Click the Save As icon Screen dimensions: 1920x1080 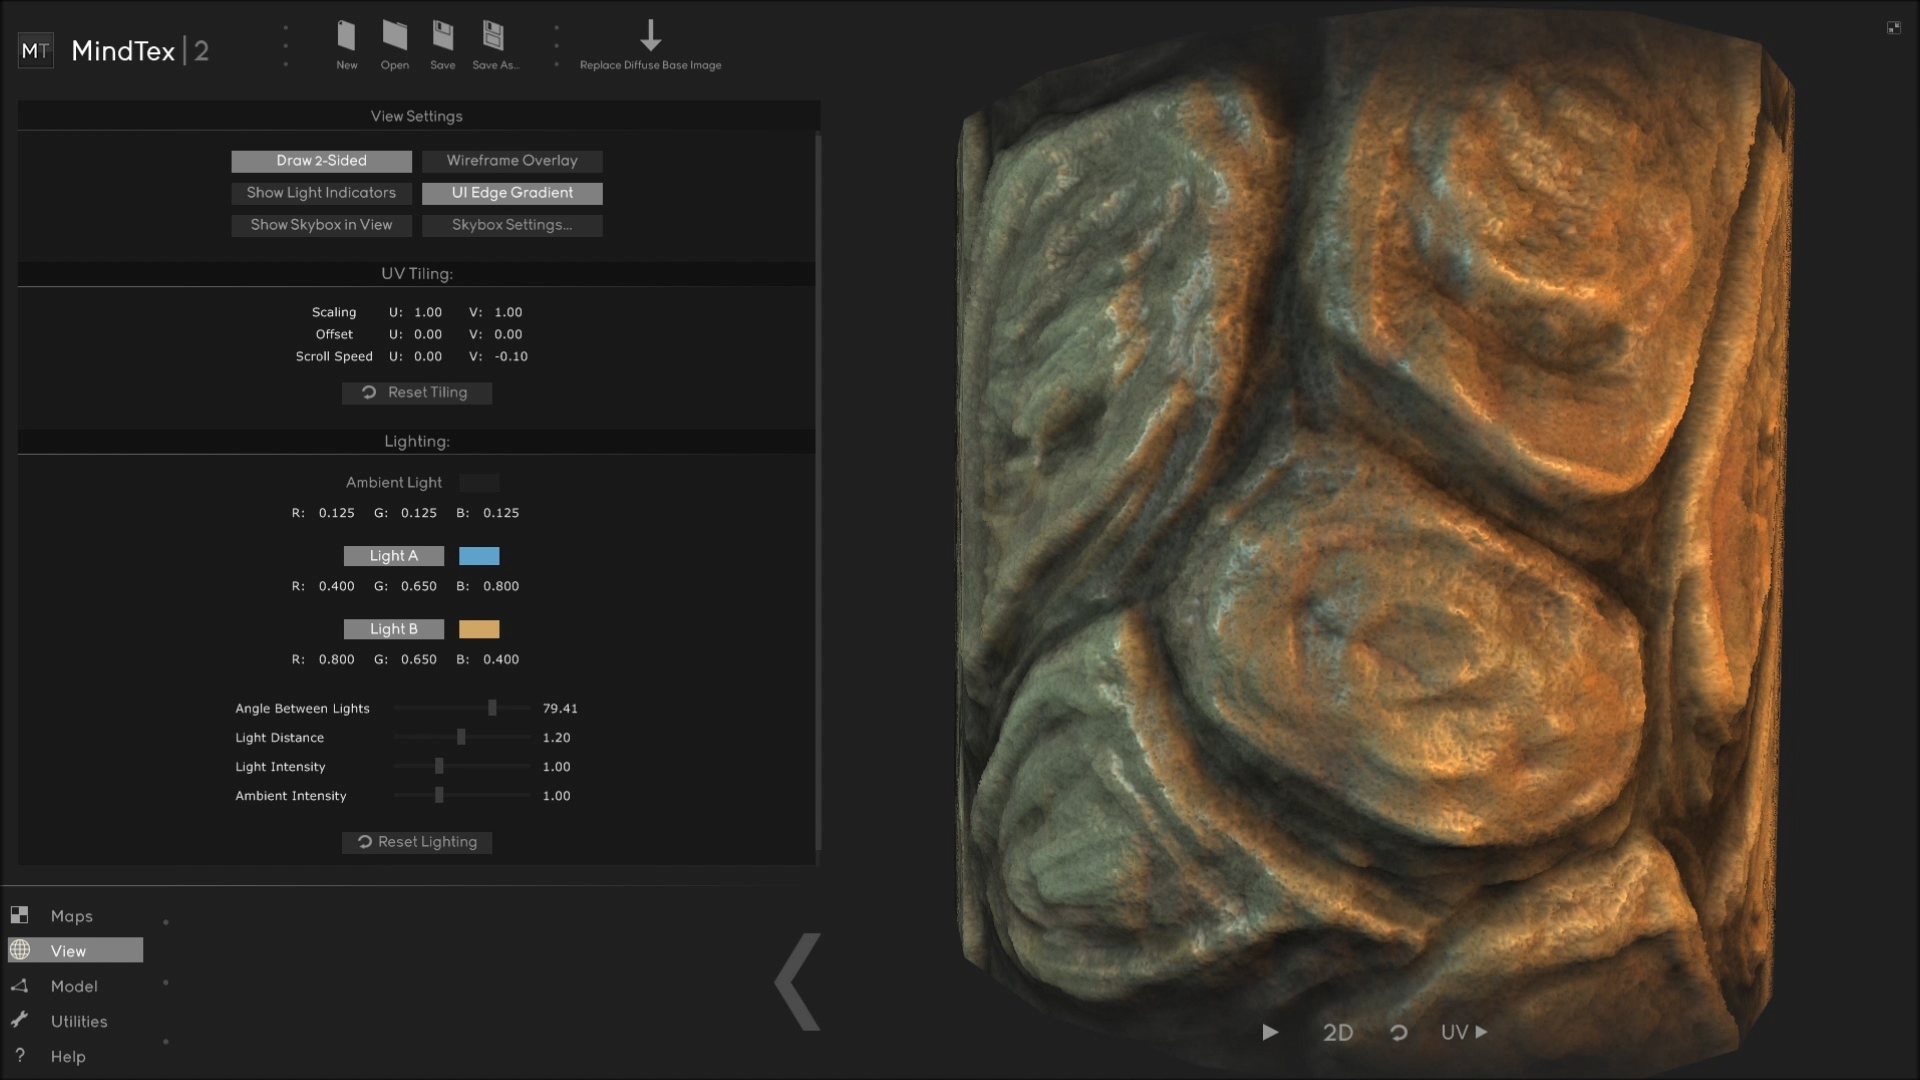tap(493, 37)
